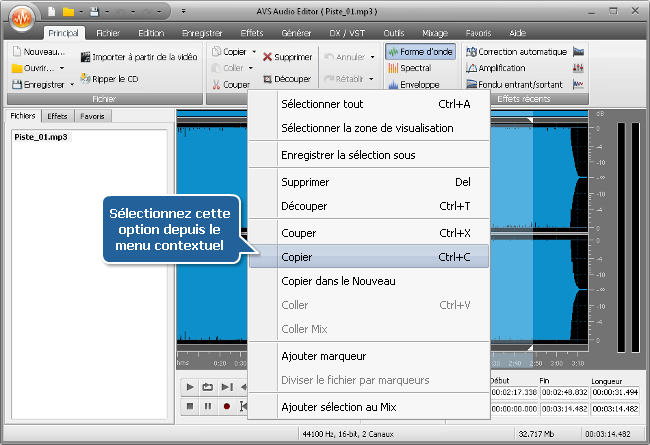
Task: Choose Sélectionner la zone de visualisation
Action: (369, 128)
